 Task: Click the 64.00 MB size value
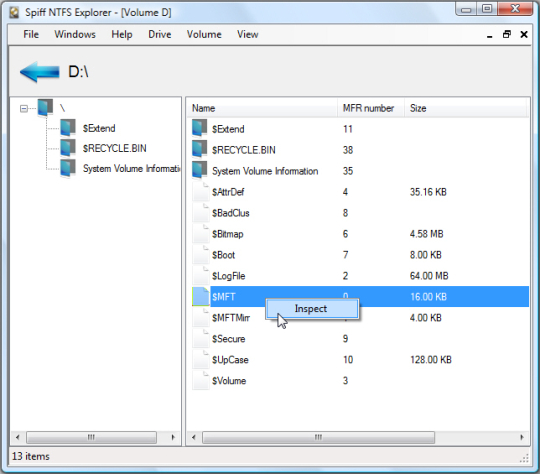[429, 276]
